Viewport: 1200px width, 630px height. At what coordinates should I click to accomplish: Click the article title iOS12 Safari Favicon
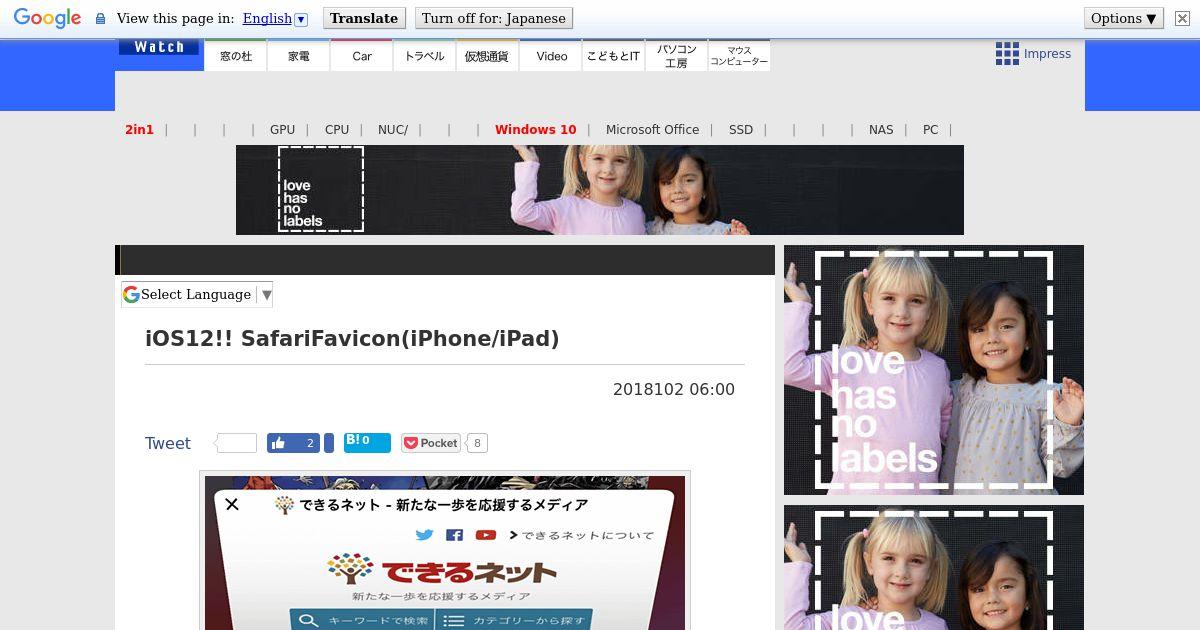[x=352, y=338]
